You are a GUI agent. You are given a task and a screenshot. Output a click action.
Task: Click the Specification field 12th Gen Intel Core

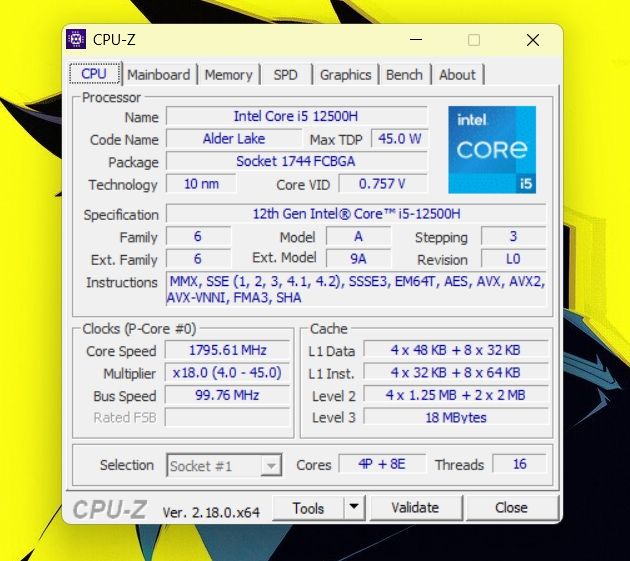coord(356,213)
